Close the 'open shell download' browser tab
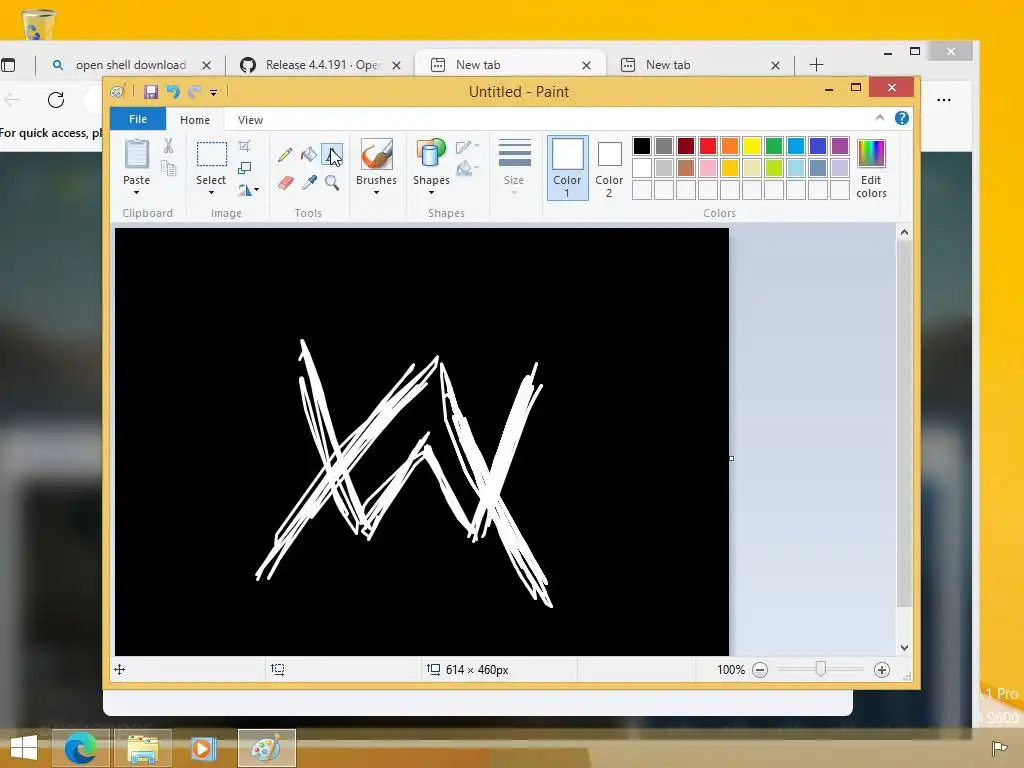This screenshot has height=768, width=1024. click(x=206, y=65)
